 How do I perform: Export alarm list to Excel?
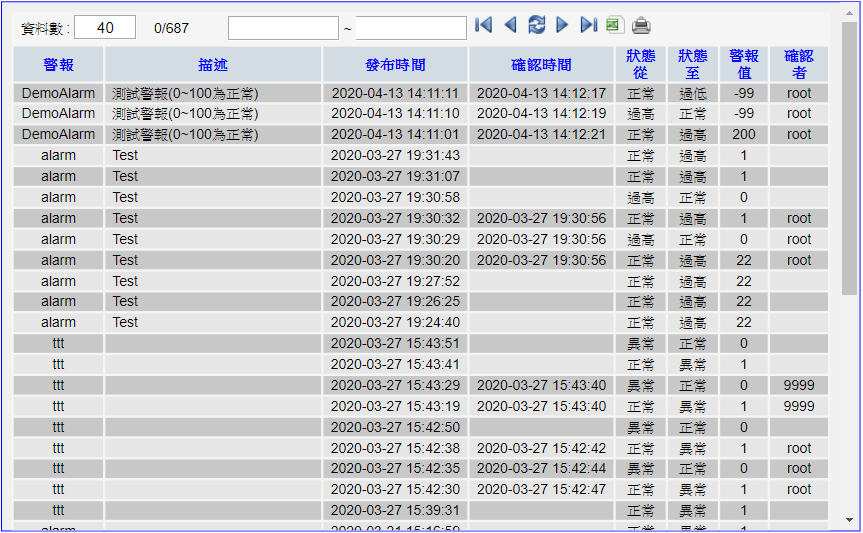pos(614,26)
